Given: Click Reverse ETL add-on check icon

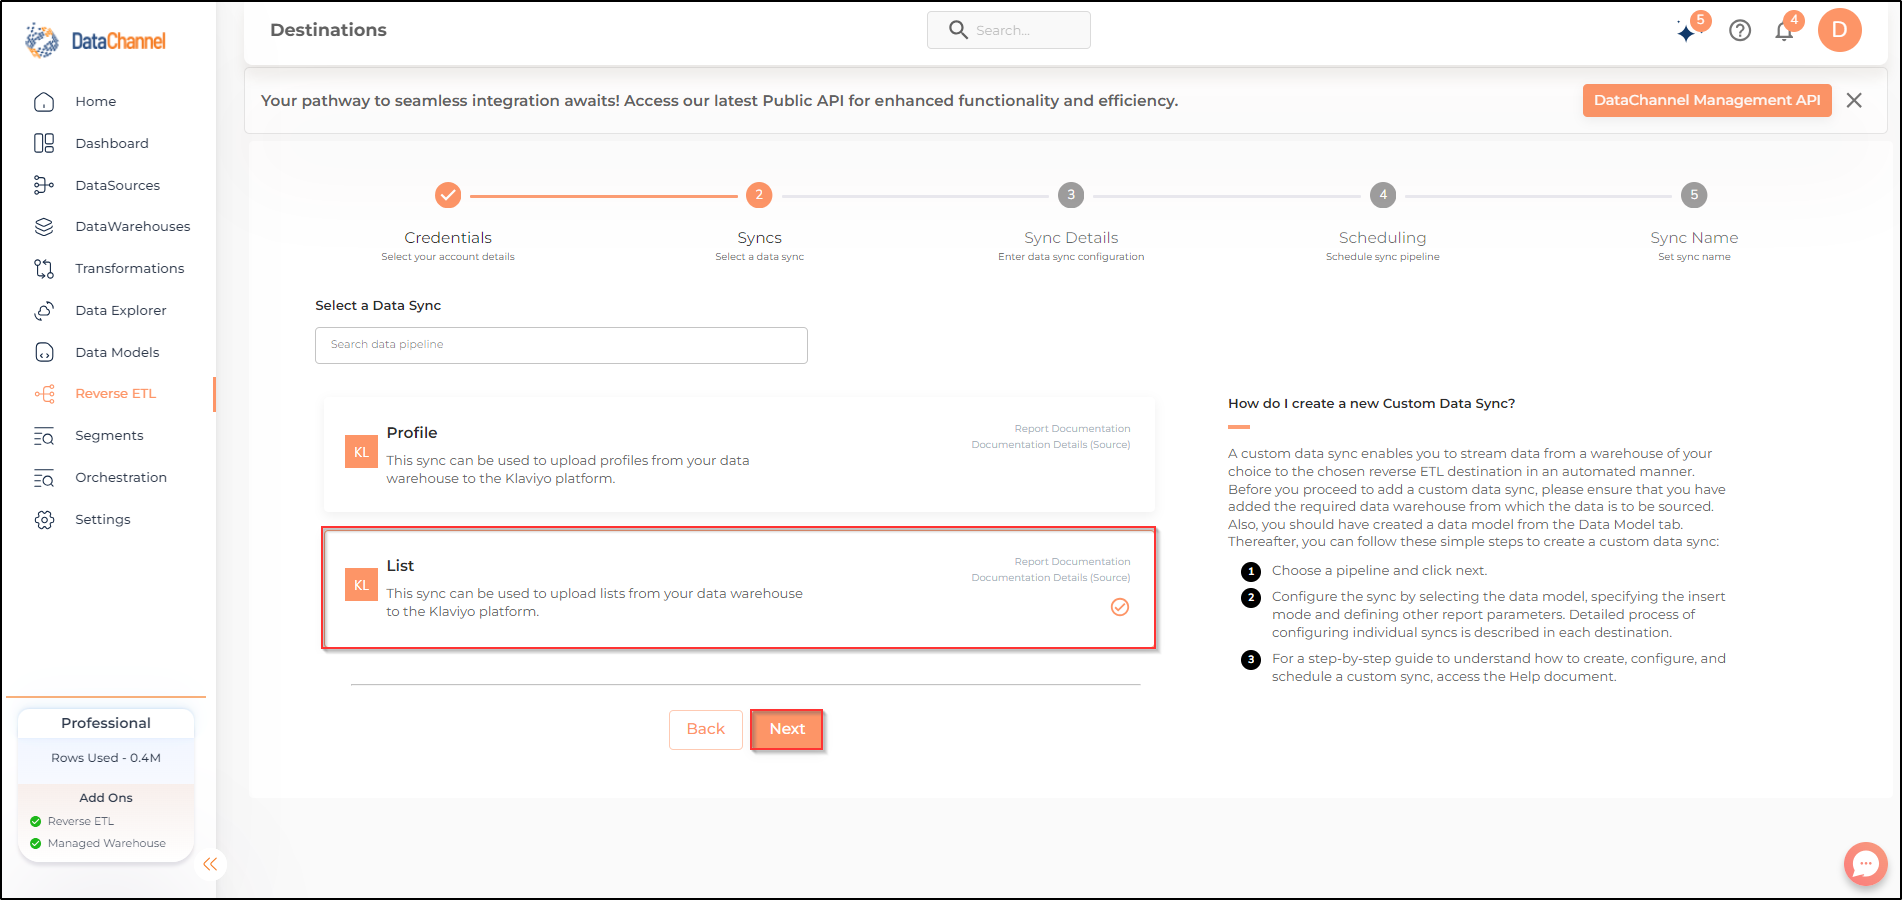Looking at the screenshot, I should (36, 822).
